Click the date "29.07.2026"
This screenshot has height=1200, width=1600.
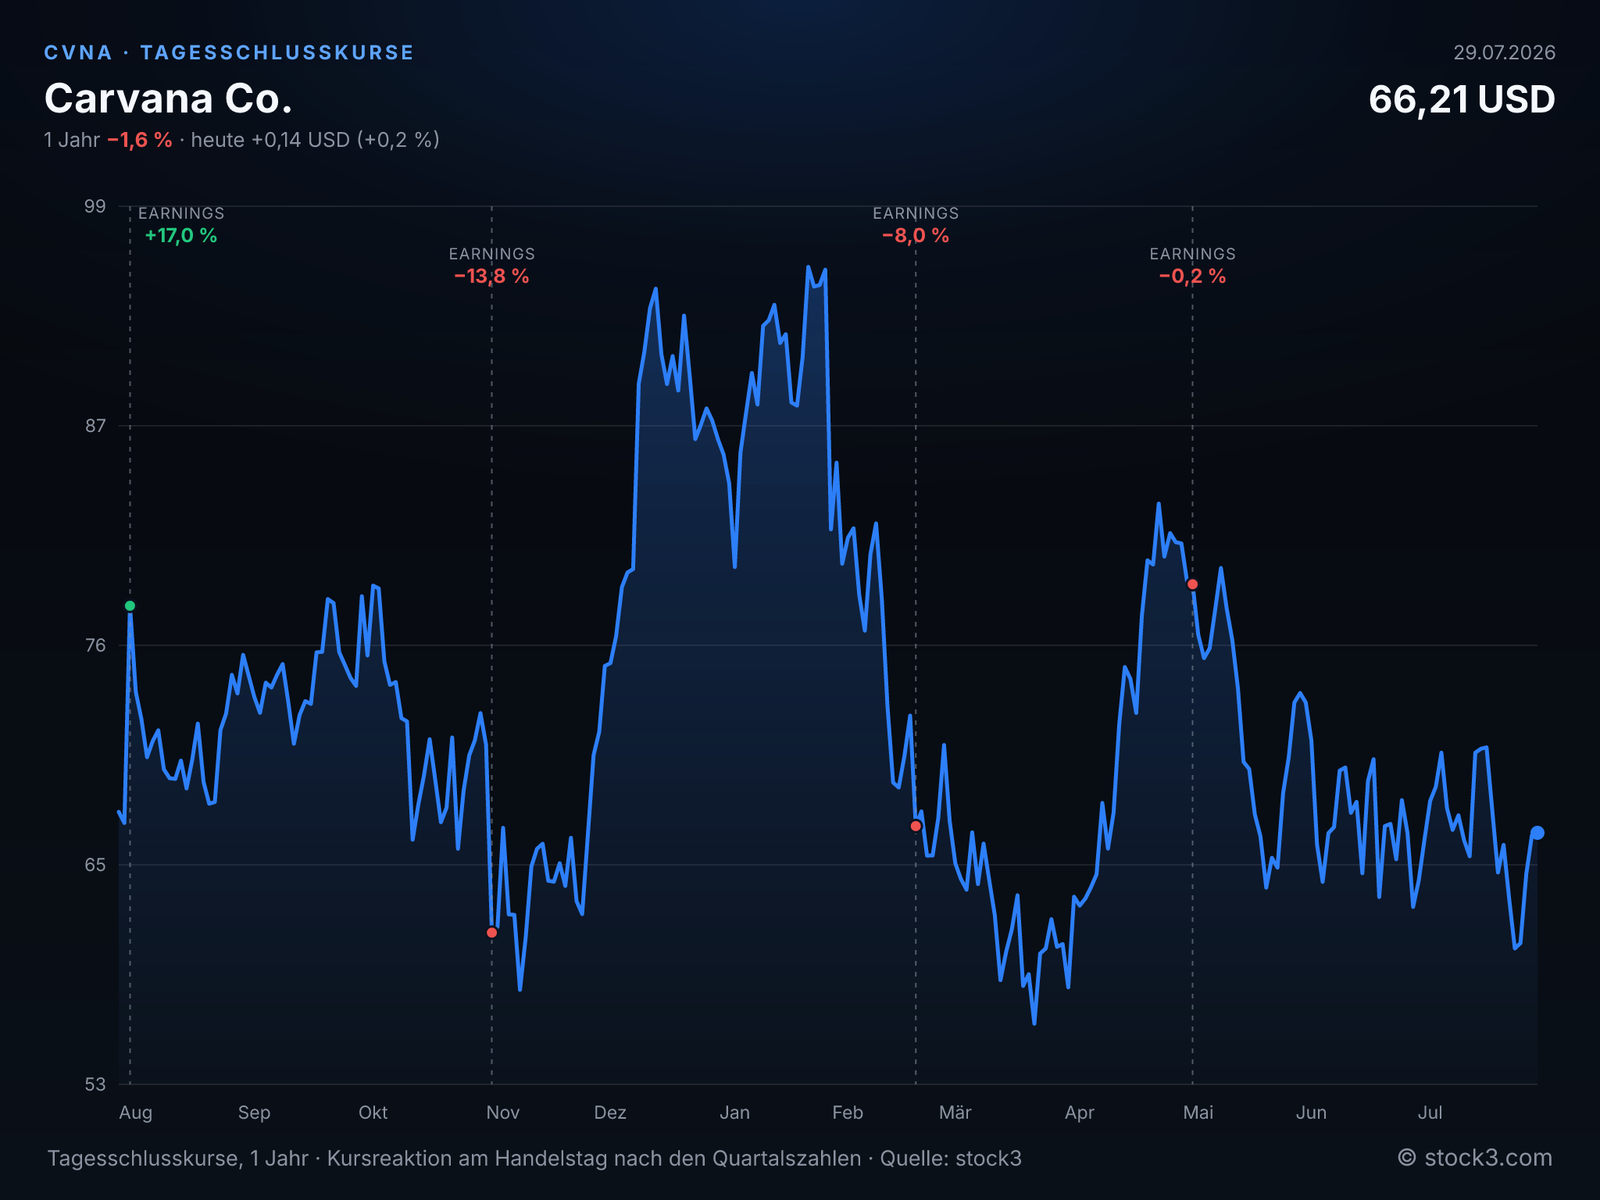[1504, 53]
